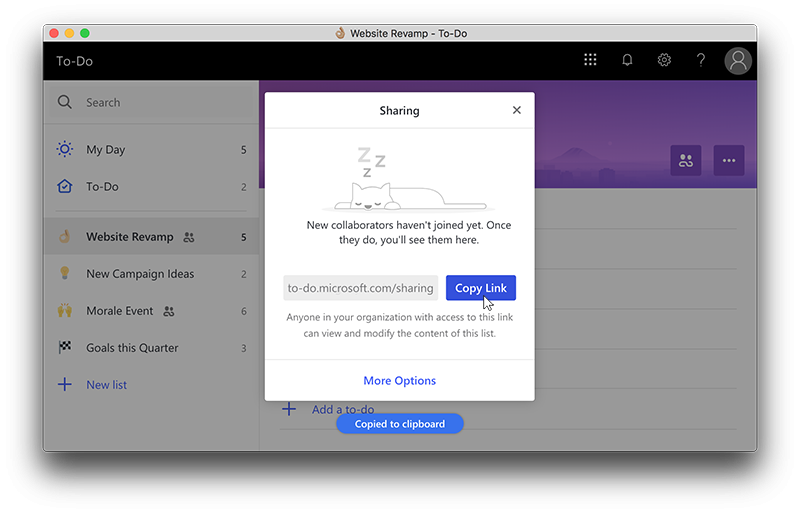Click the To-Do house icon
Screen dimensions: 800x513
[65, 186]
